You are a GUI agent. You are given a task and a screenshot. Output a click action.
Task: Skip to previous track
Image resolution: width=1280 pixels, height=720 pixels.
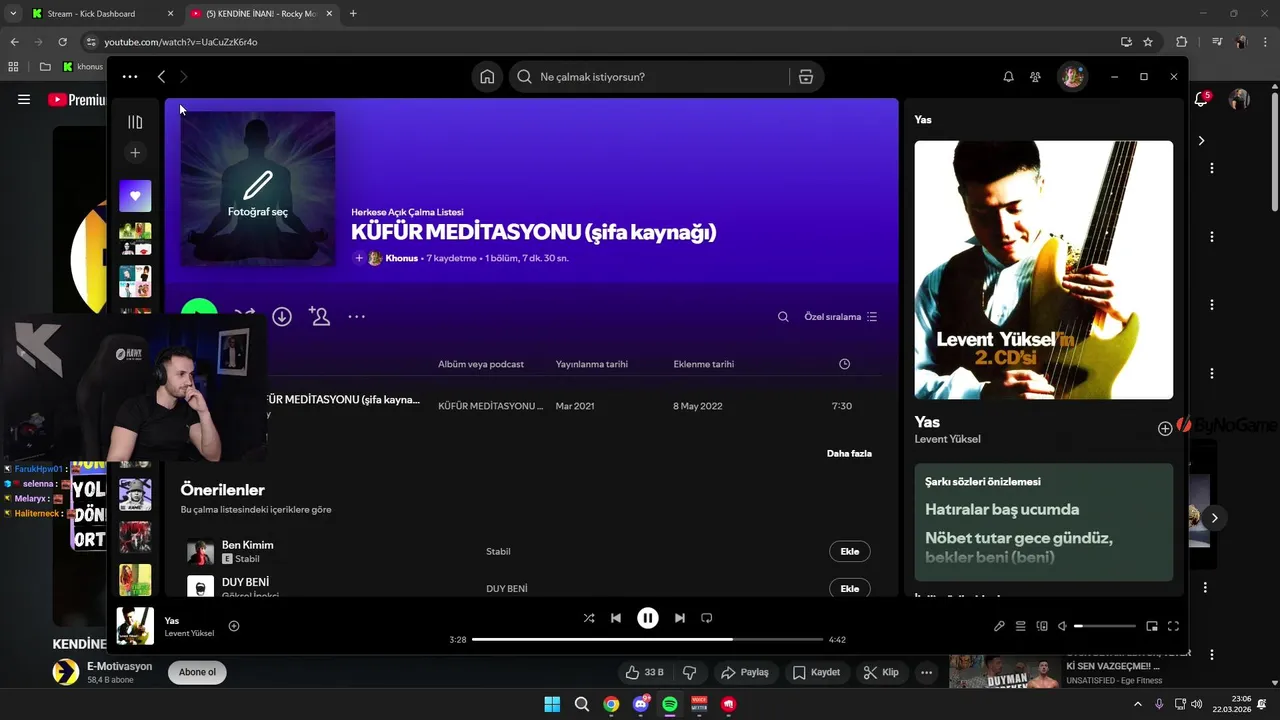coord(616,618)
